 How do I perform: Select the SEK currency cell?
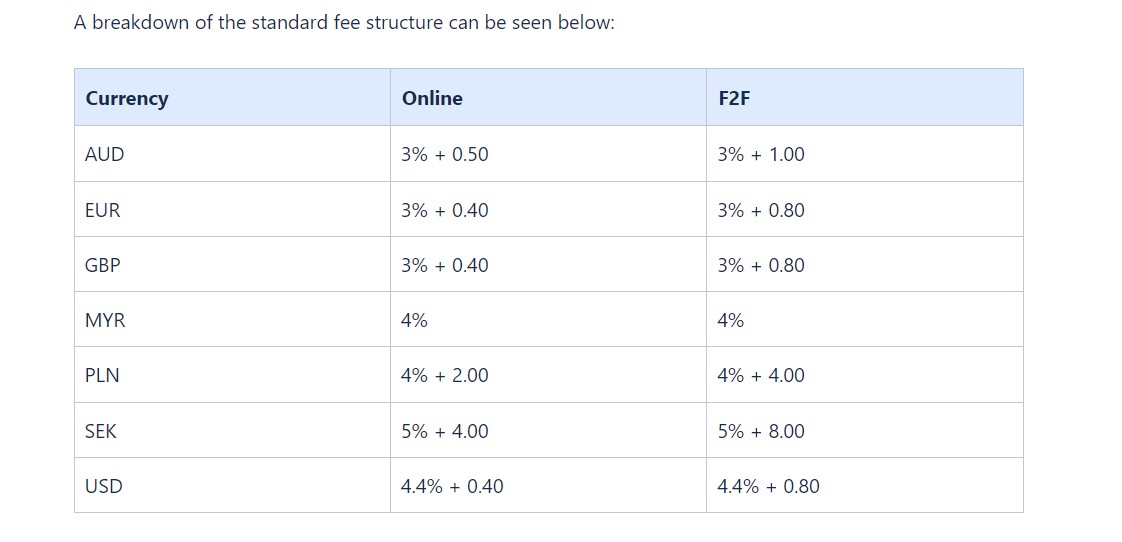coord(233,431)
